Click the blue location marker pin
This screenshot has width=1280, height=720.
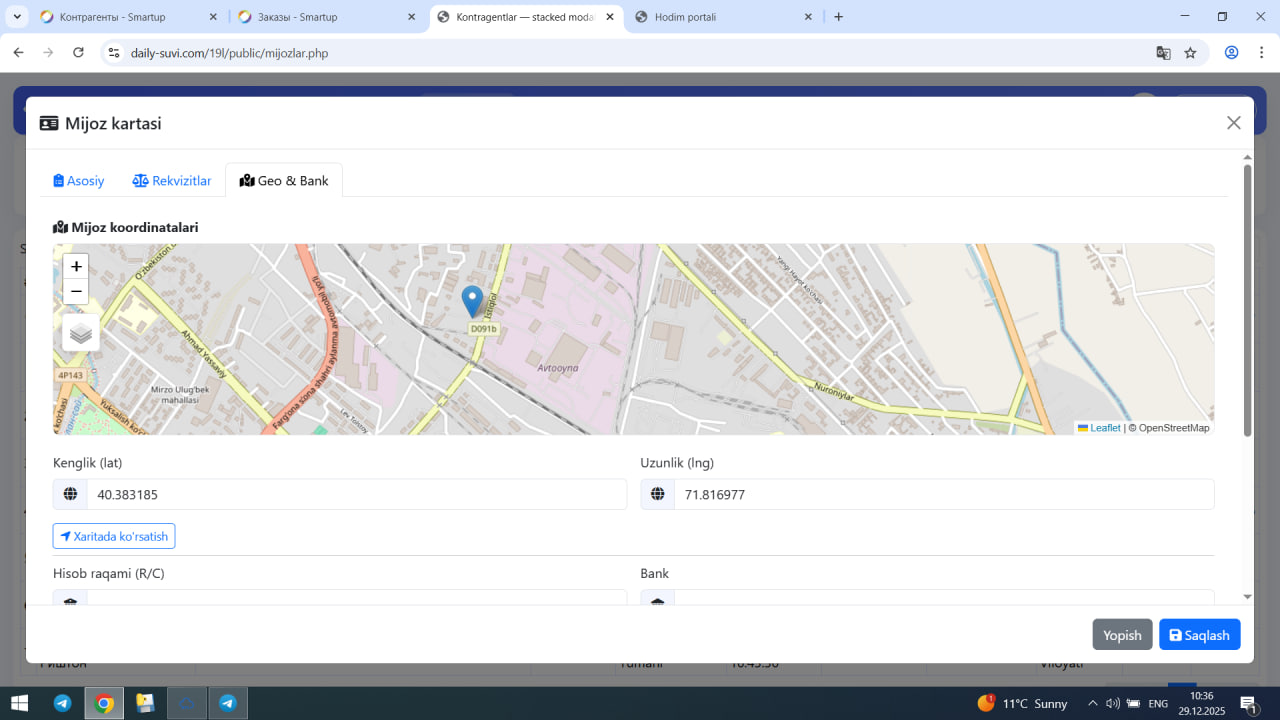pyautogui.click(x=472, y=301)
